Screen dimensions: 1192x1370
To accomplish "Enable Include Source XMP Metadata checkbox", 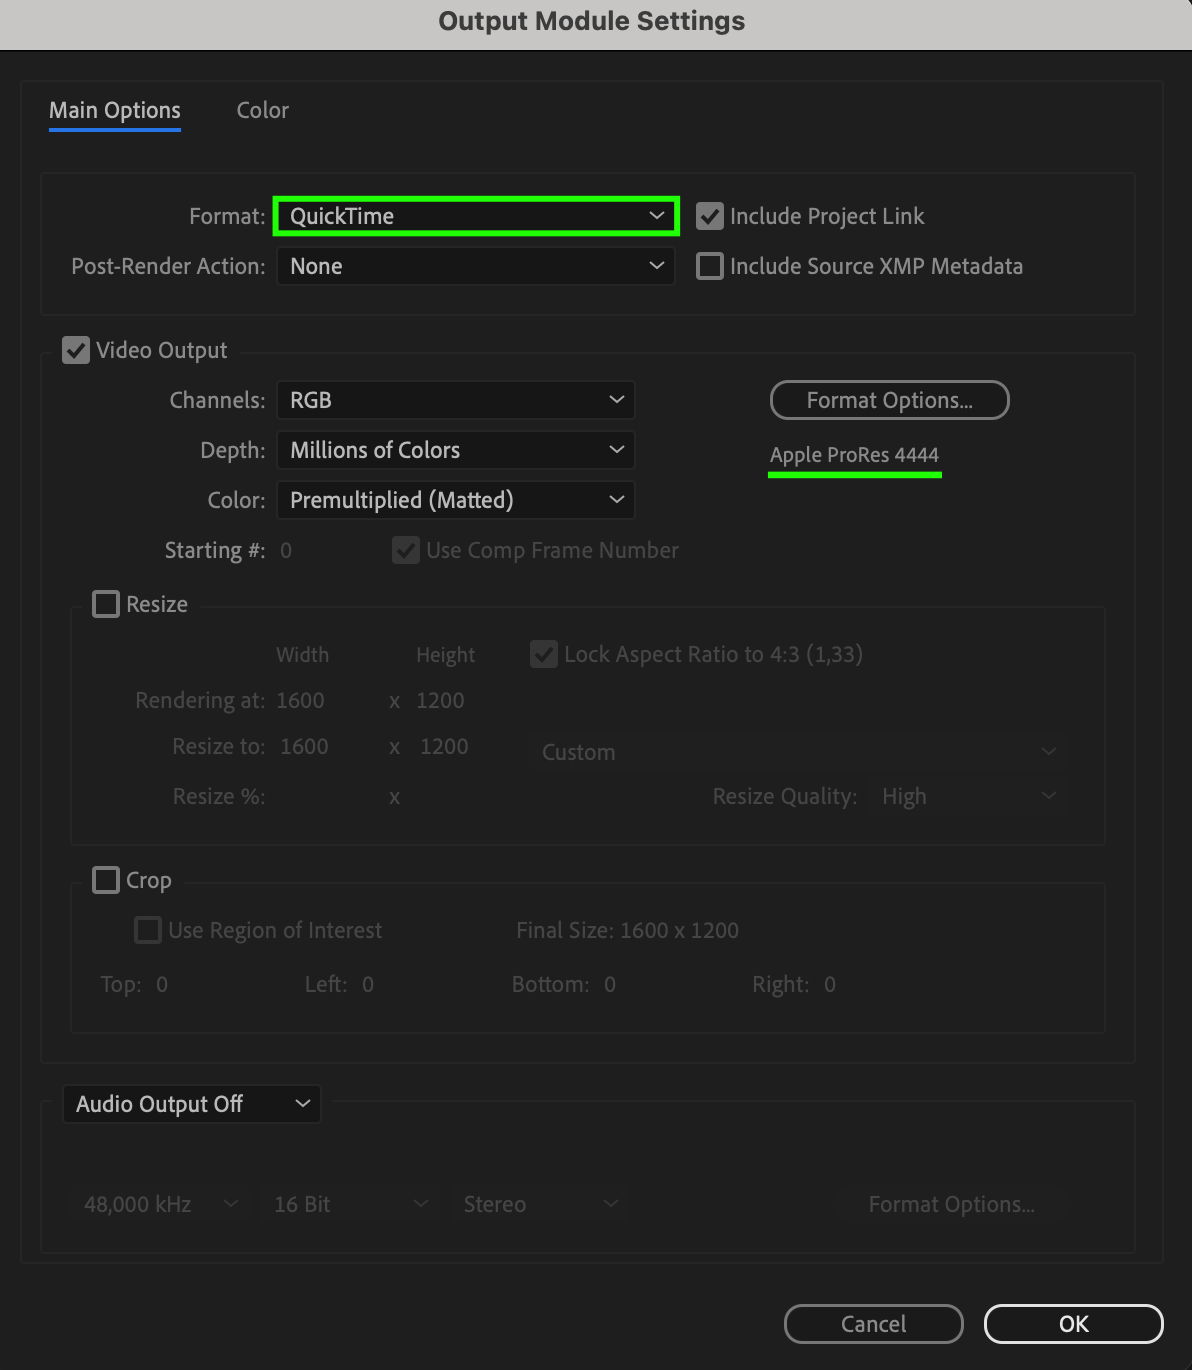I will click(710, 266).
